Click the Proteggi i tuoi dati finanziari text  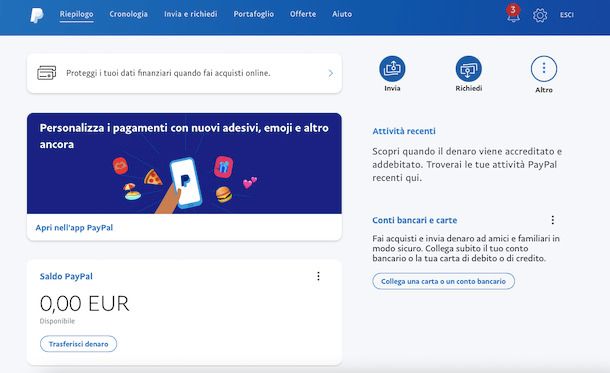click(168, 73)
